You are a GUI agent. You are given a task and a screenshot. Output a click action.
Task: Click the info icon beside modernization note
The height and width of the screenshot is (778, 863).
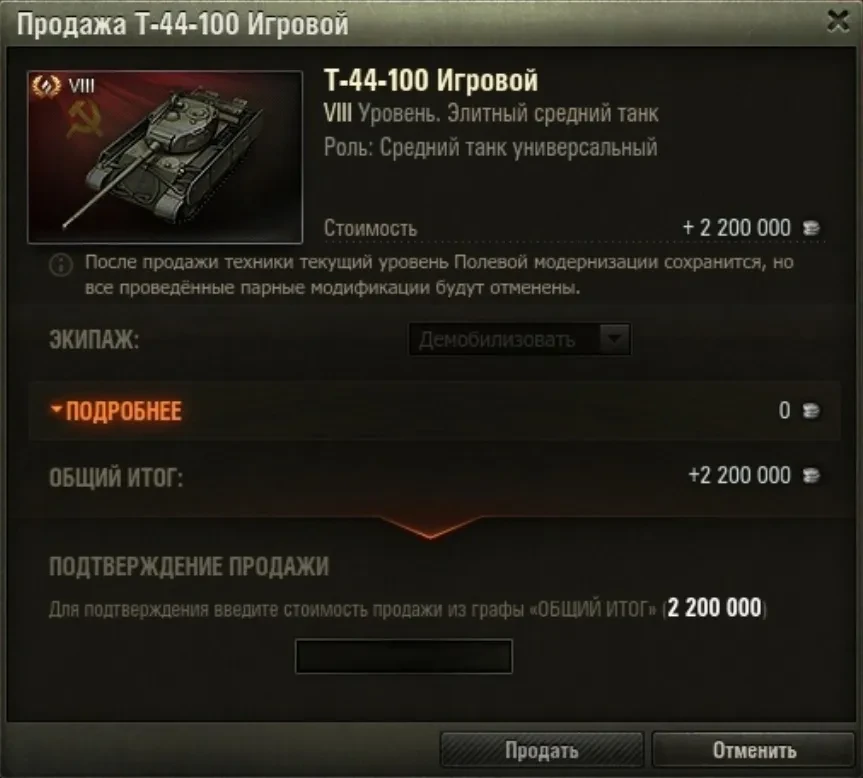(61, 265)
